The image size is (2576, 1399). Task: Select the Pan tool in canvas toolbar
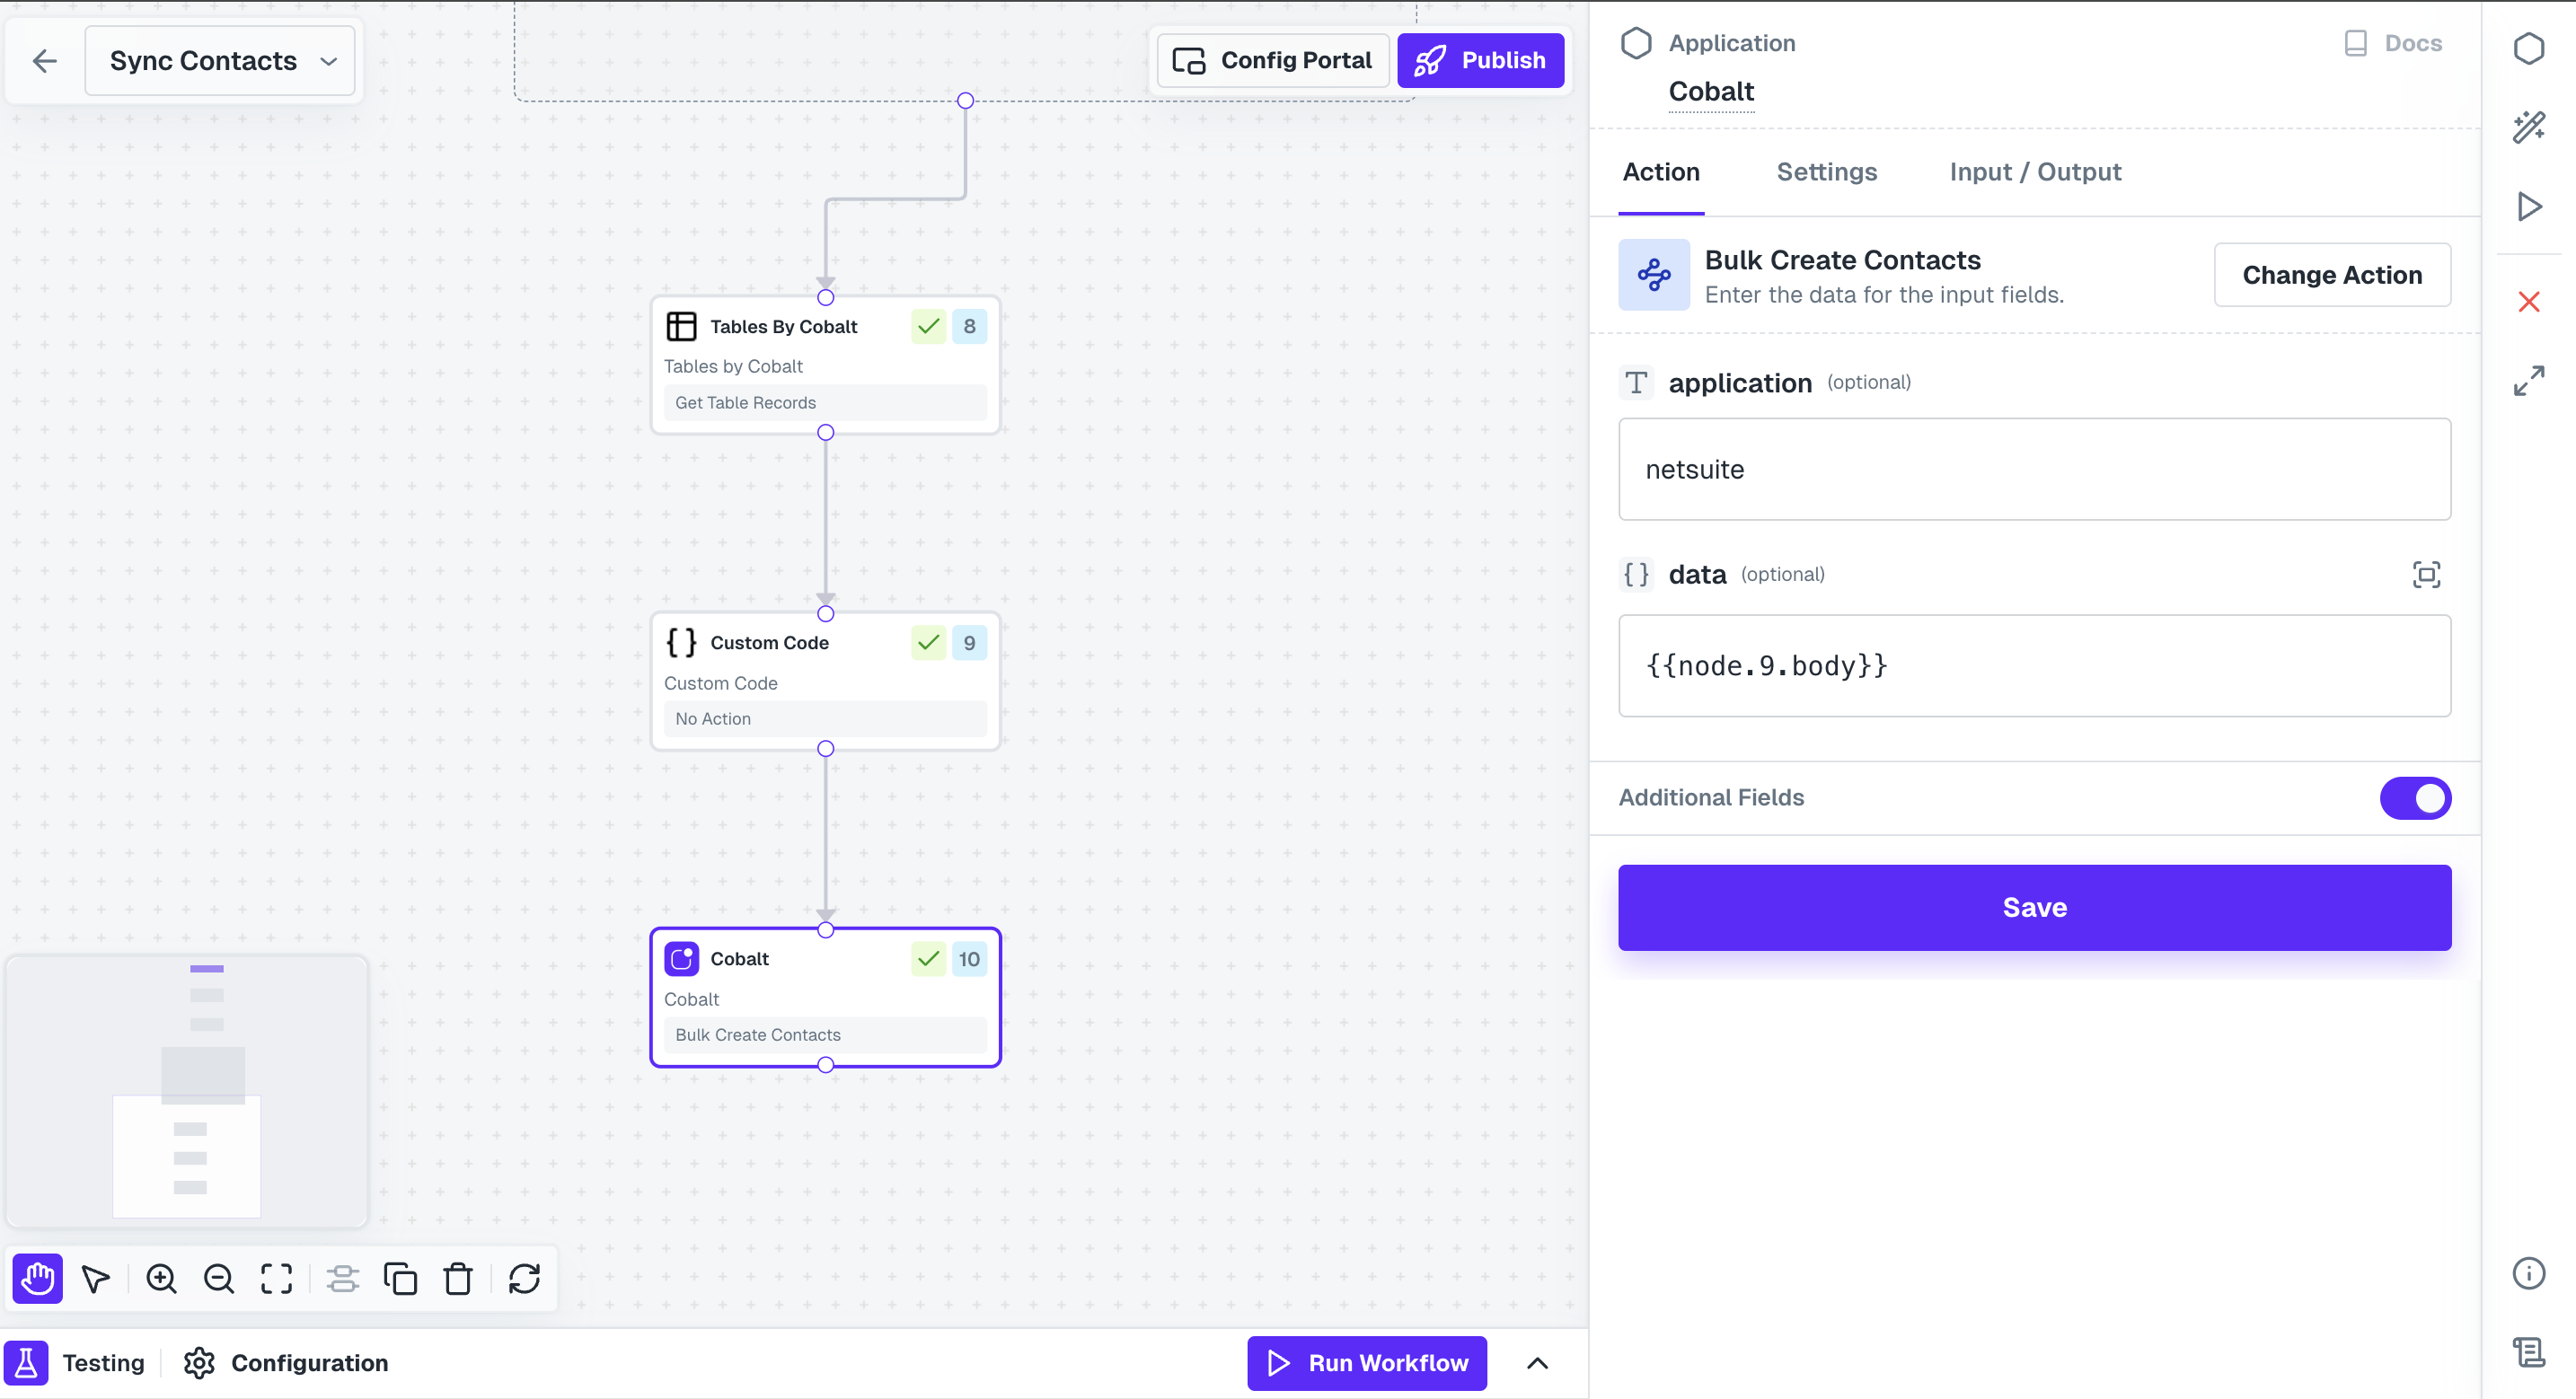(36, 1278)
